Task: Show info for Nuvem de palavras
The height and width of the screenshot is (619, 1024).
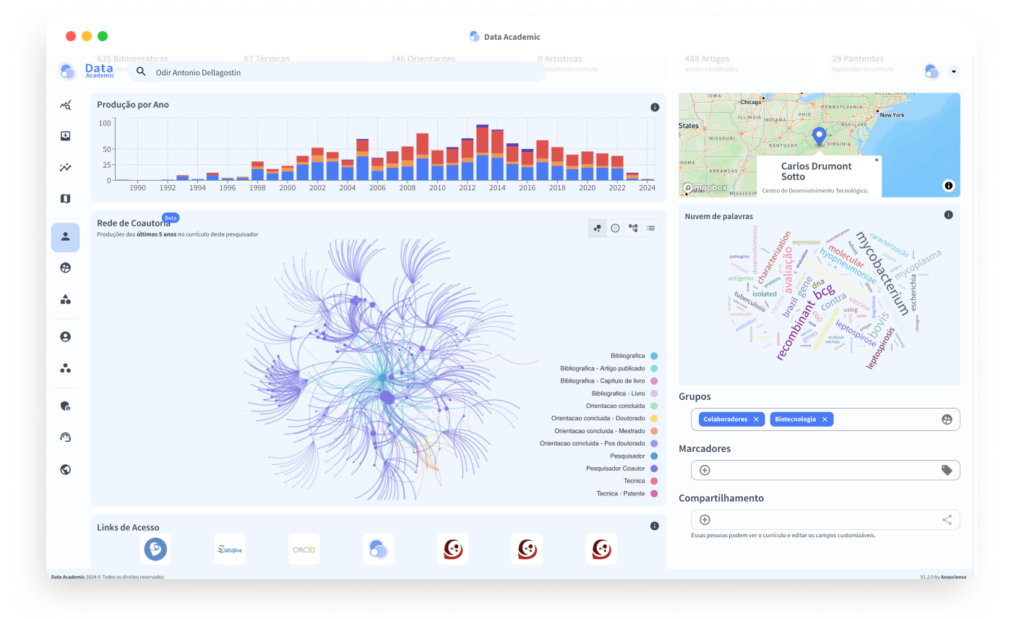Action: coord(948,215)
